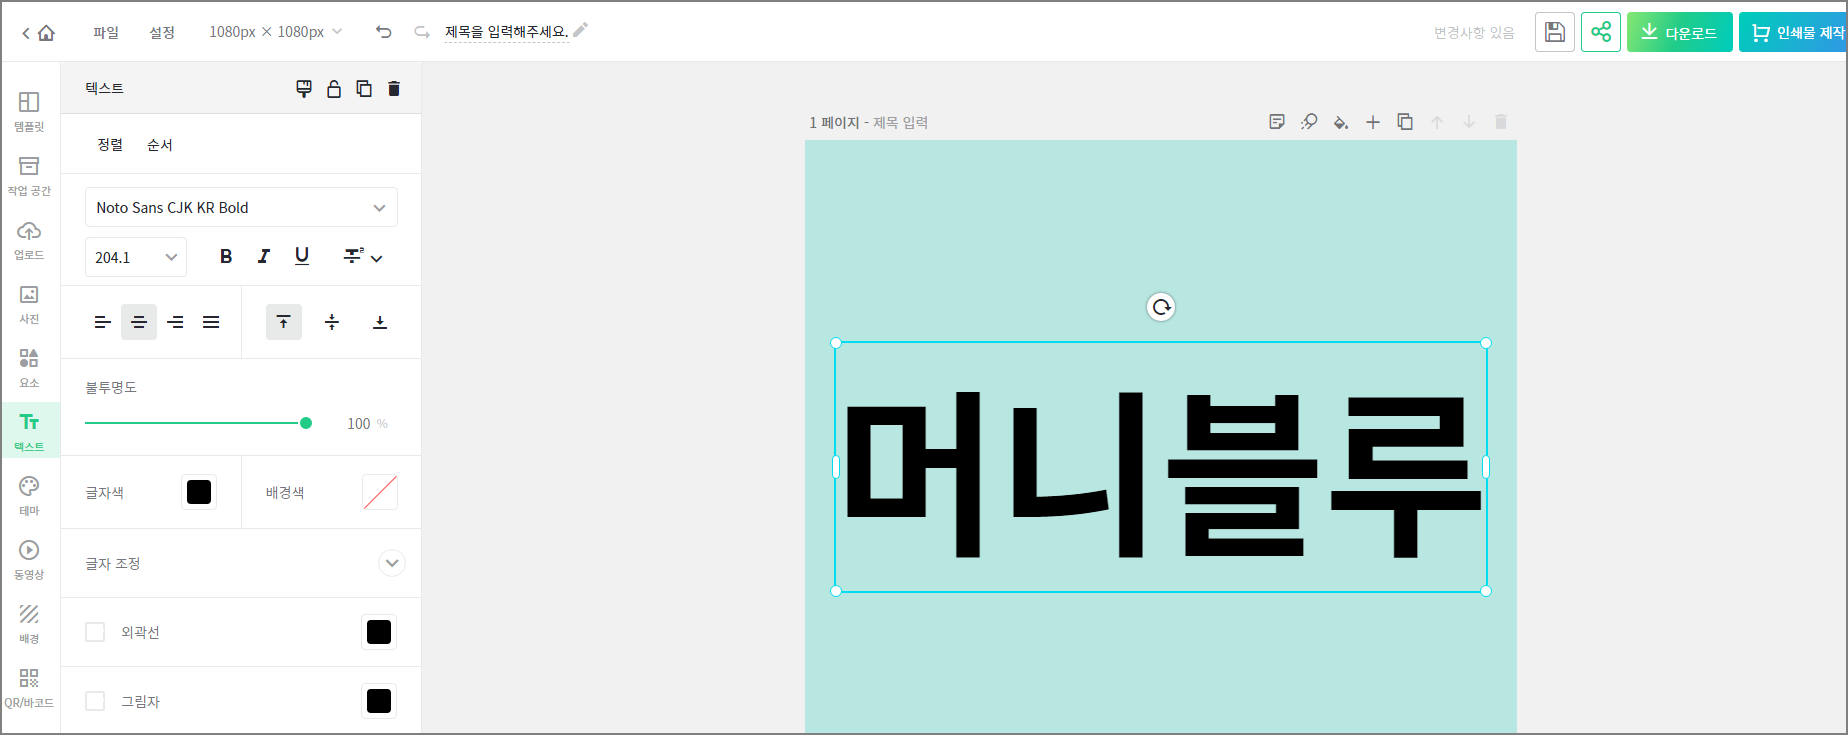Open the 그림자 color swatch
Image resolution: width=1848 pixels, height=735 pixels.
point(379,701)
